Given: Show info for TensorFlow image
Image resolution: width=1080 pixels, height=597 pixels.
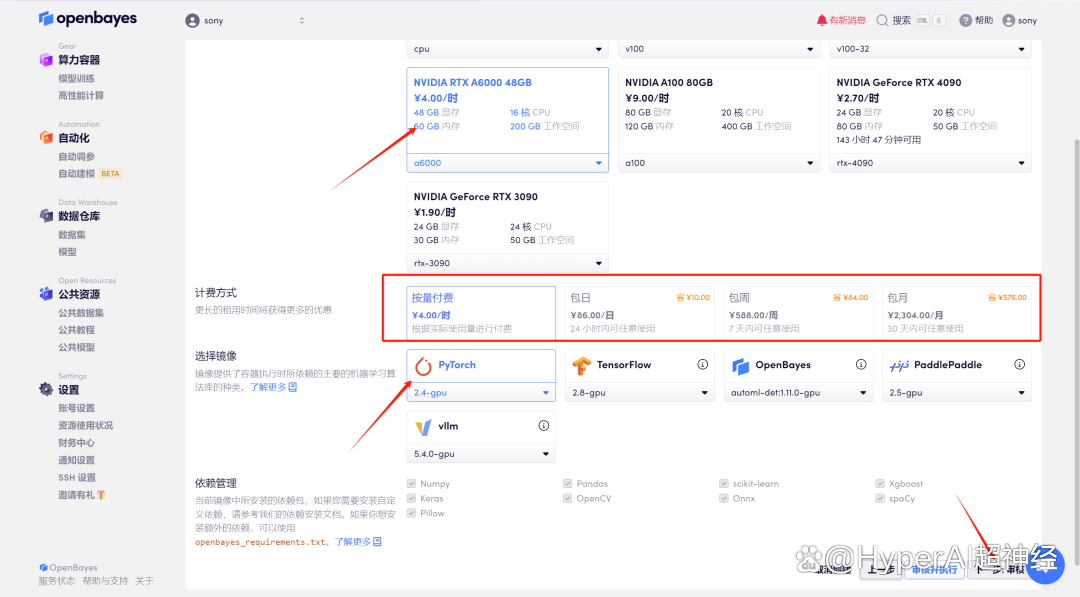Looking at the screenshot, I should coord(703,364).
